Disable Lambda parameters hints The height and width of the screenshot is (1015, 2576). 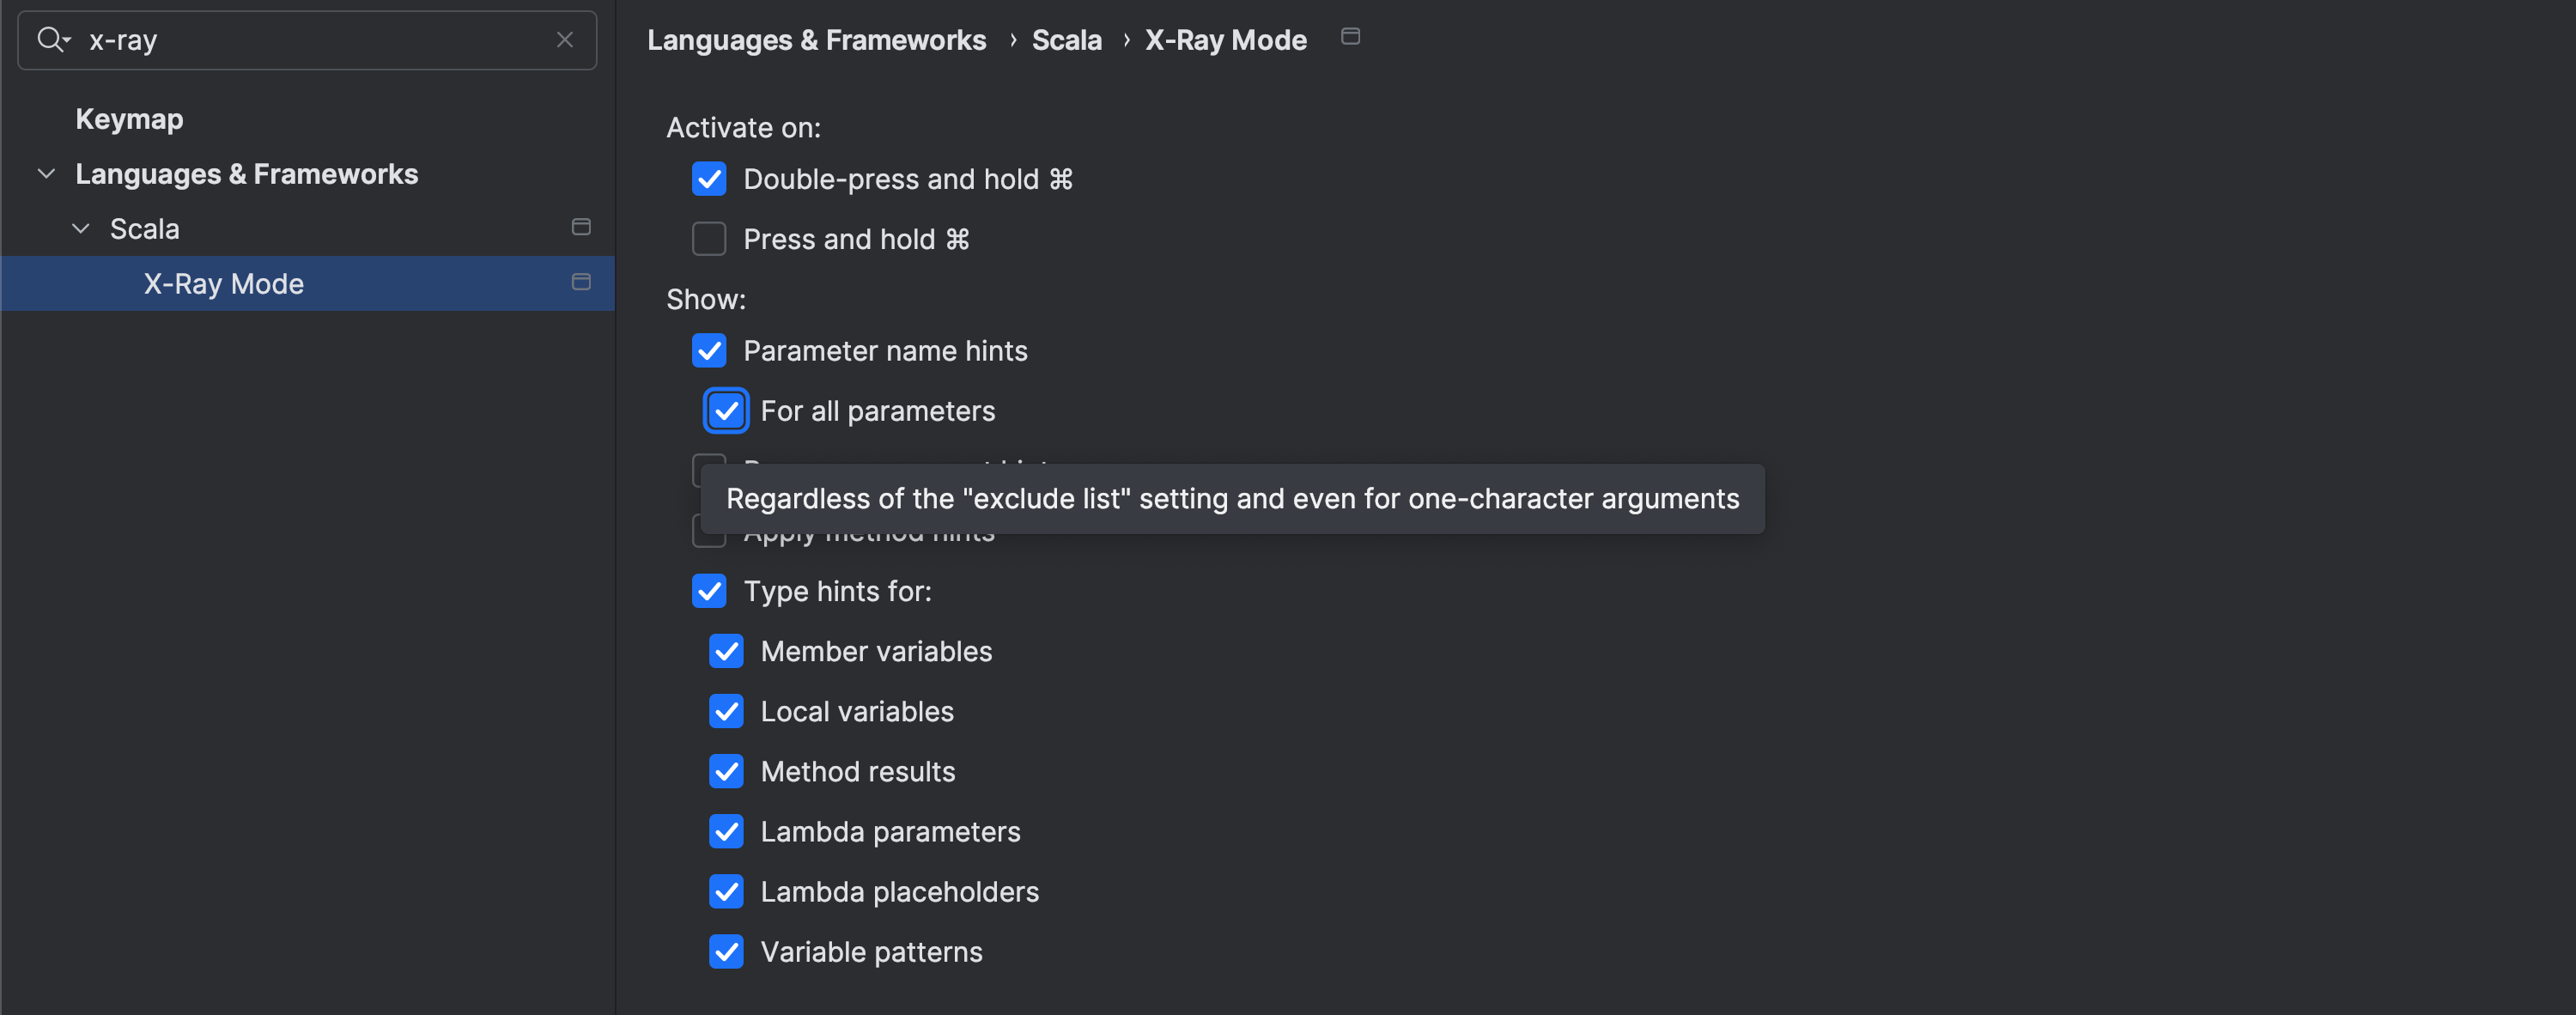tap(726, 831)
